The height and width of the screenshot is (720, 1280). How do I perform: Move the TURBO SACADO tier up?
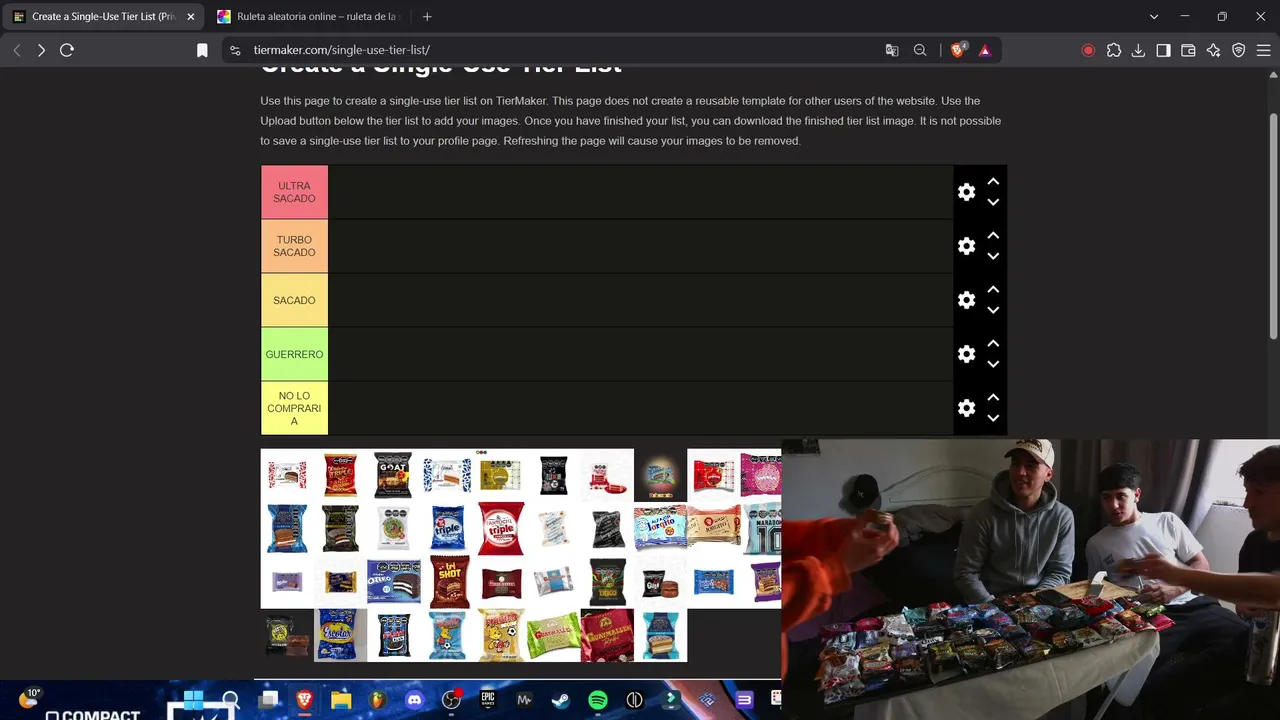[993, 235]
